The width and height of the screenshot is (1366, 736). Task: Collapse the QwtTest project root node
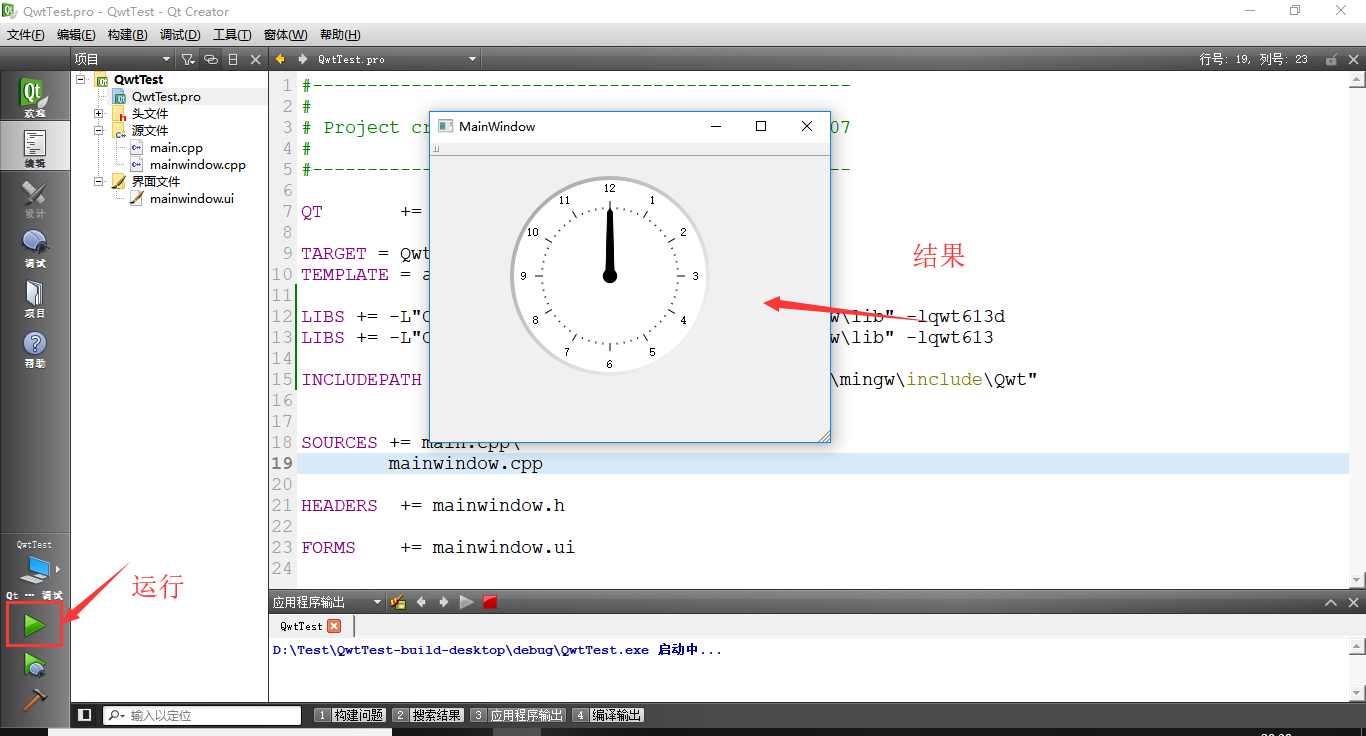(81, 79)
